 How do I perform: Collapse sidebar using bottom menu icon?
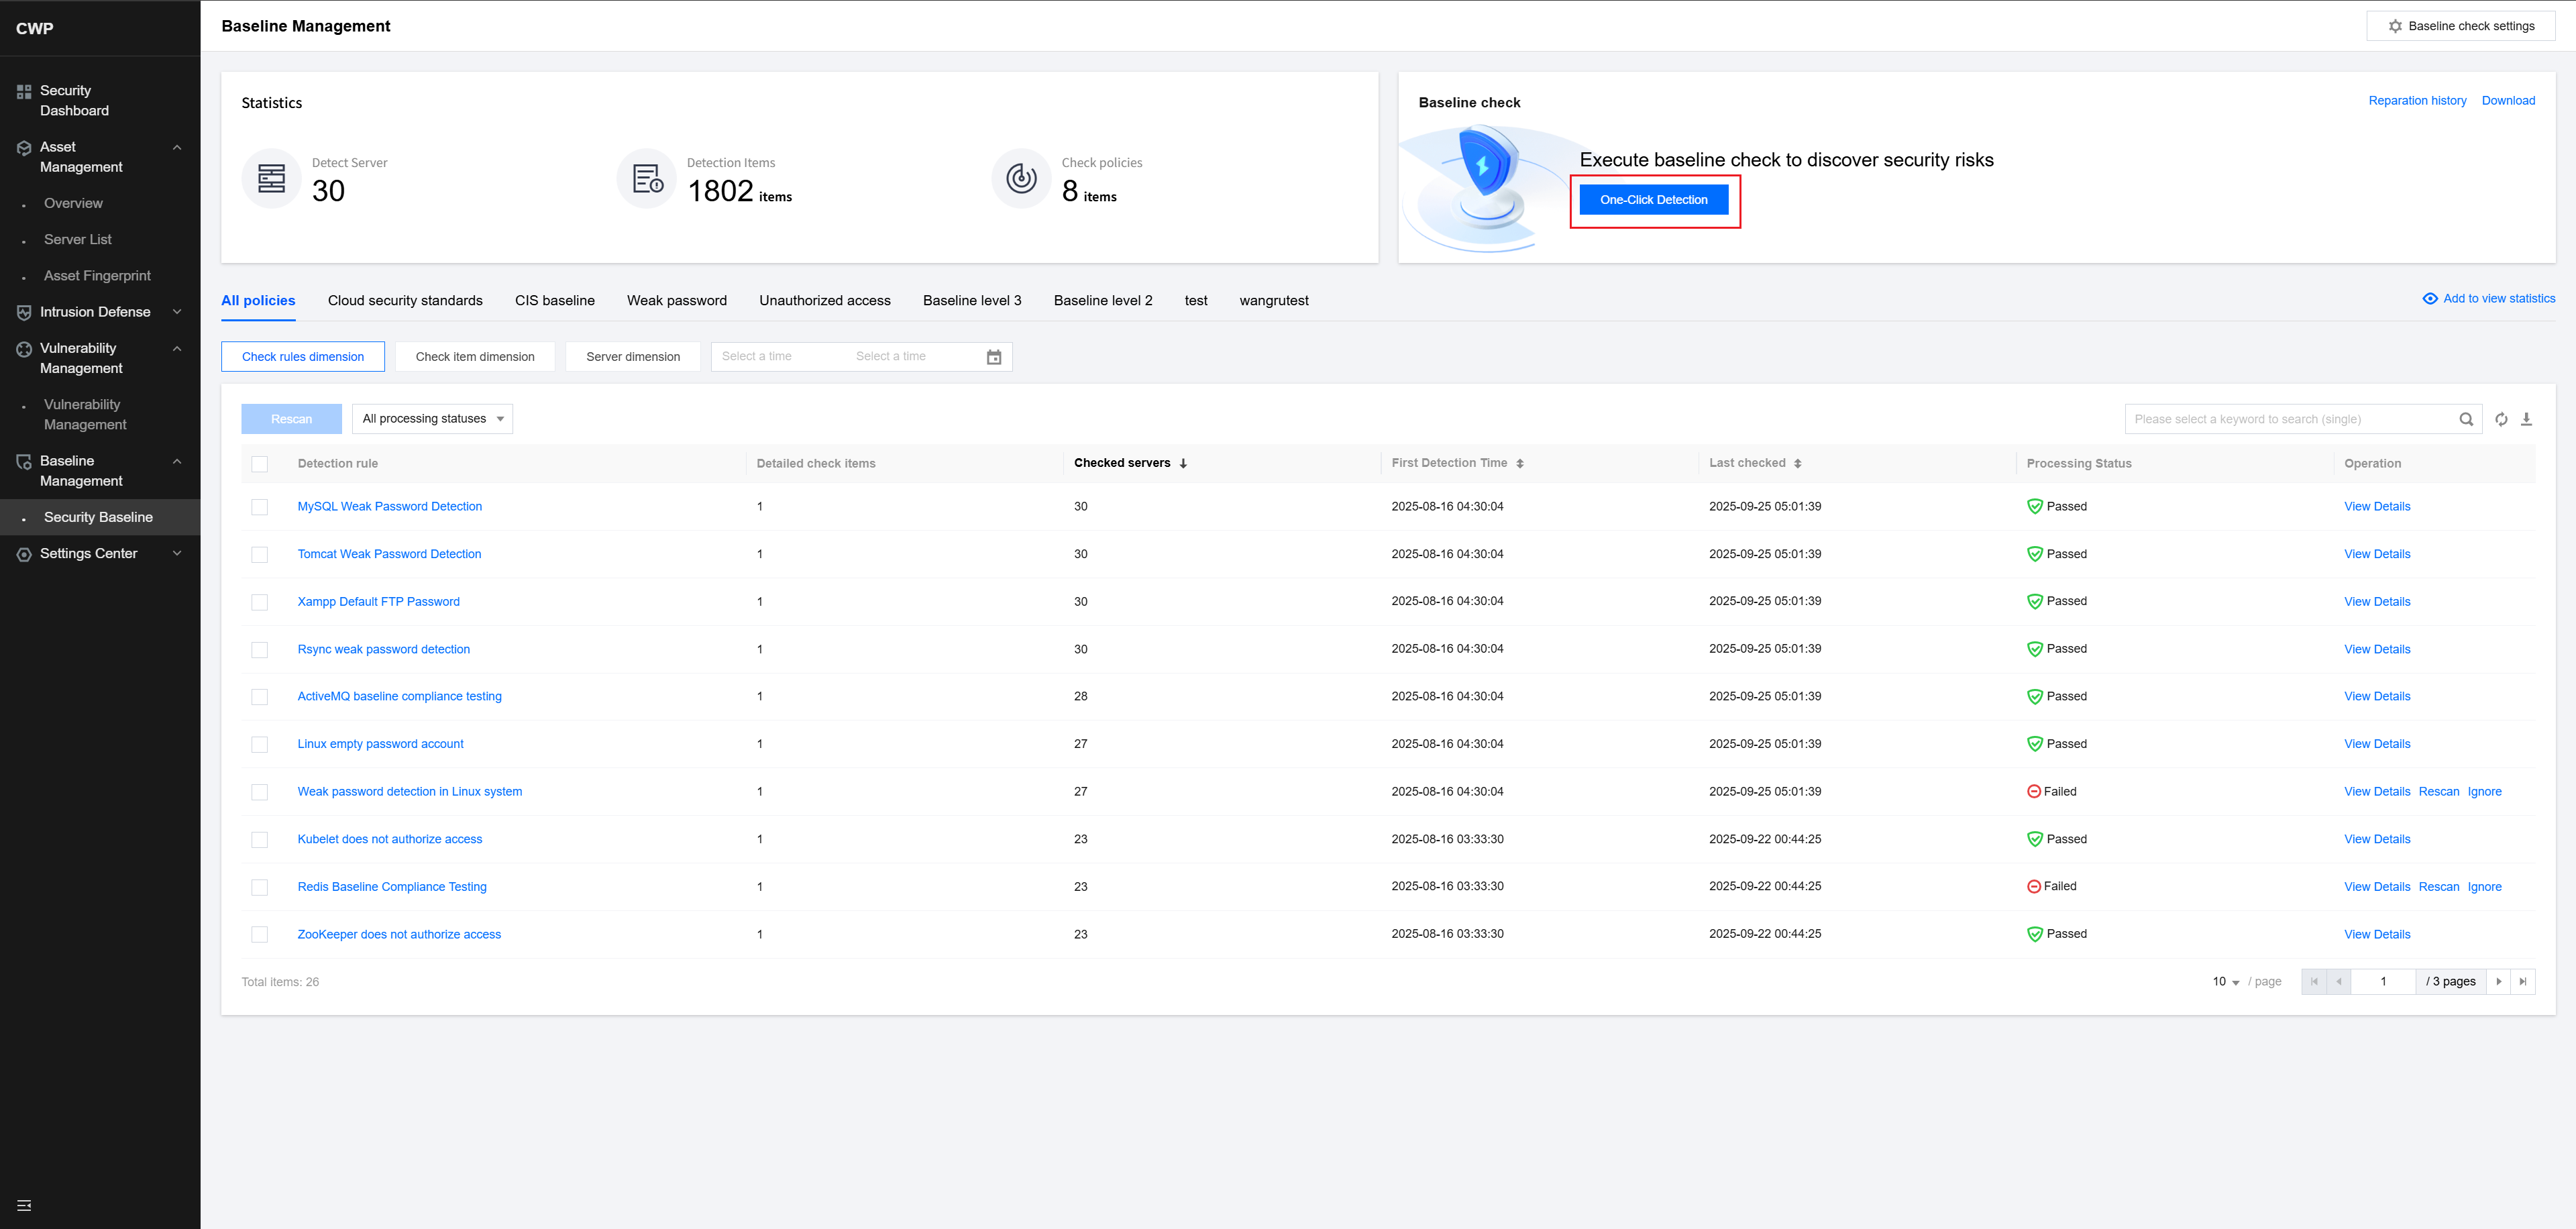(x=24, y=1205)
